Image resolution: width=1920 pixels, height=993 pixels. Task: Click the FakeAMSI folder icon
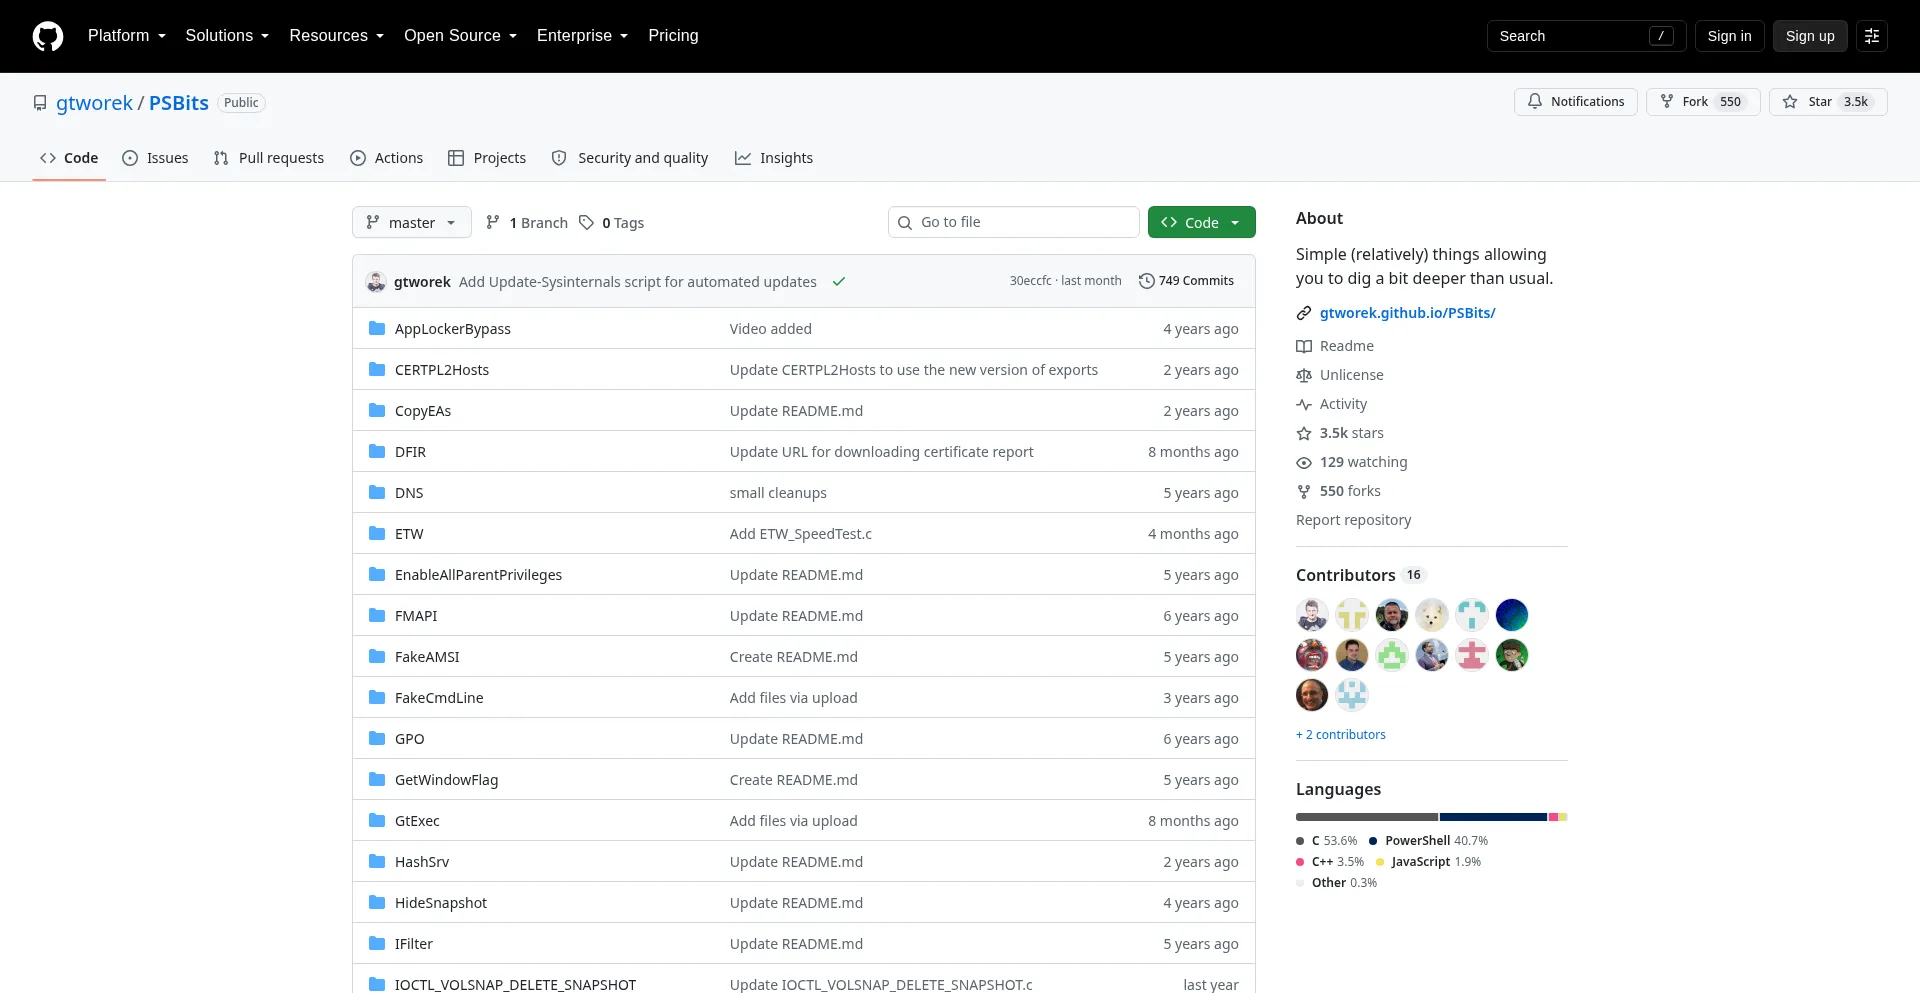point(377,657)
